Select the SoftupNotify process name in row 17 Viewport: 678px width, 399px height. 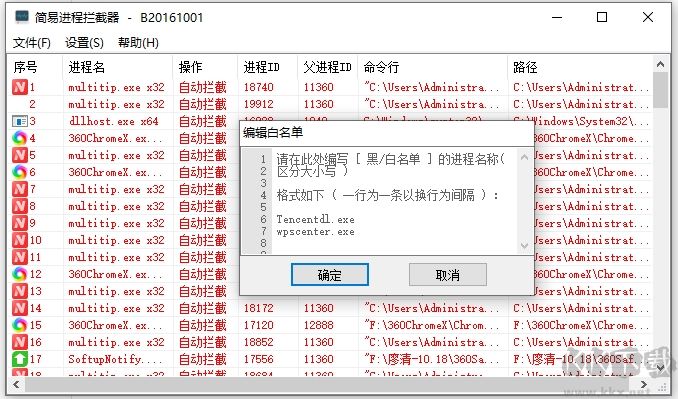(115, 359)
